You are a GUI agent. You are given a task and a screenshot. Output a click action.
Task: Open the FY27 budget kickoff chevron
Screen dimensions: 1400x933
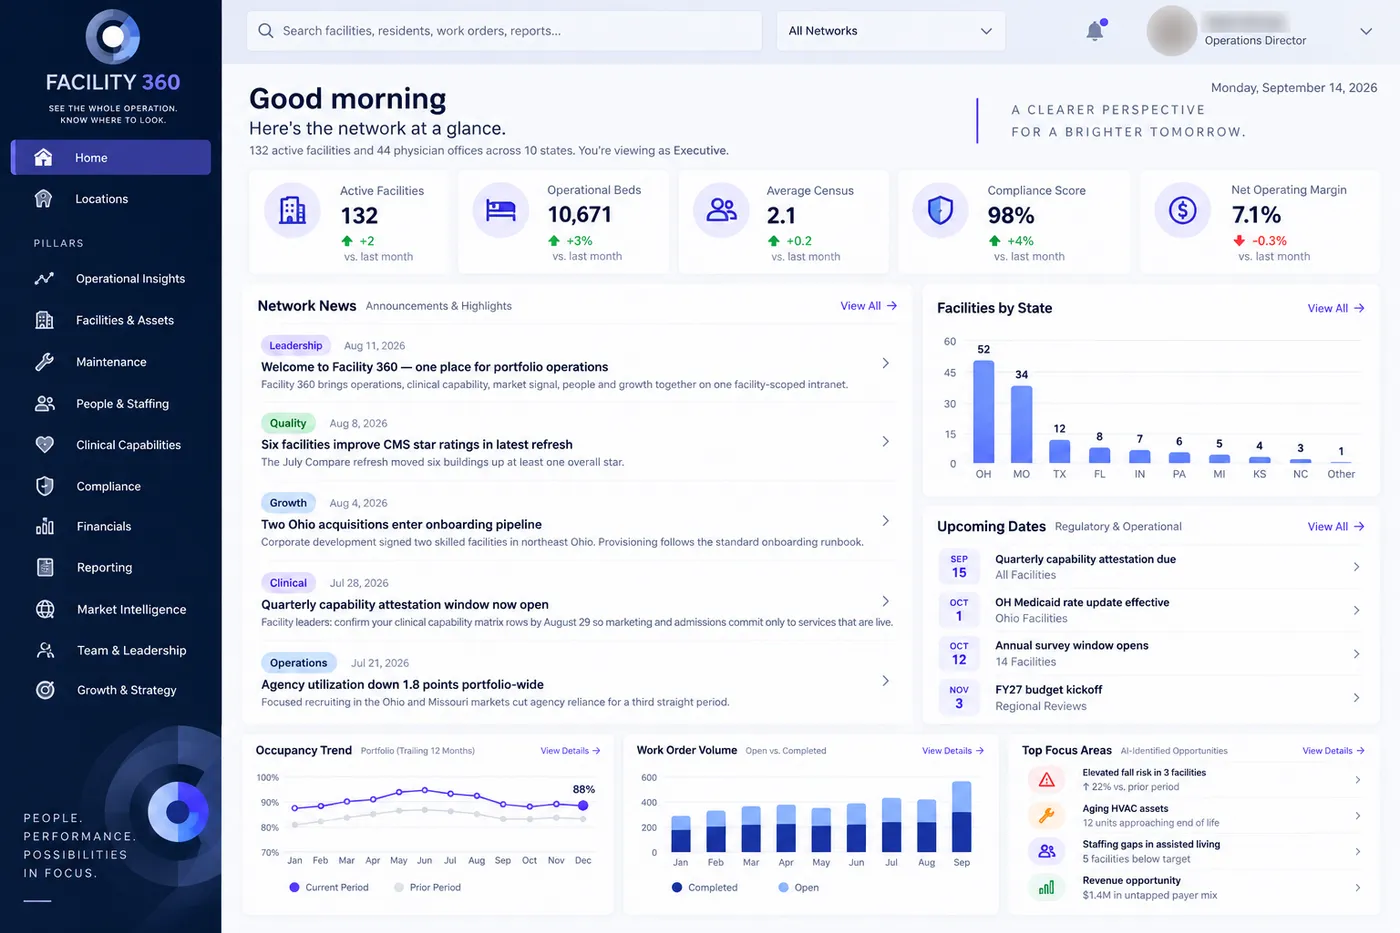pos(1356,697)
